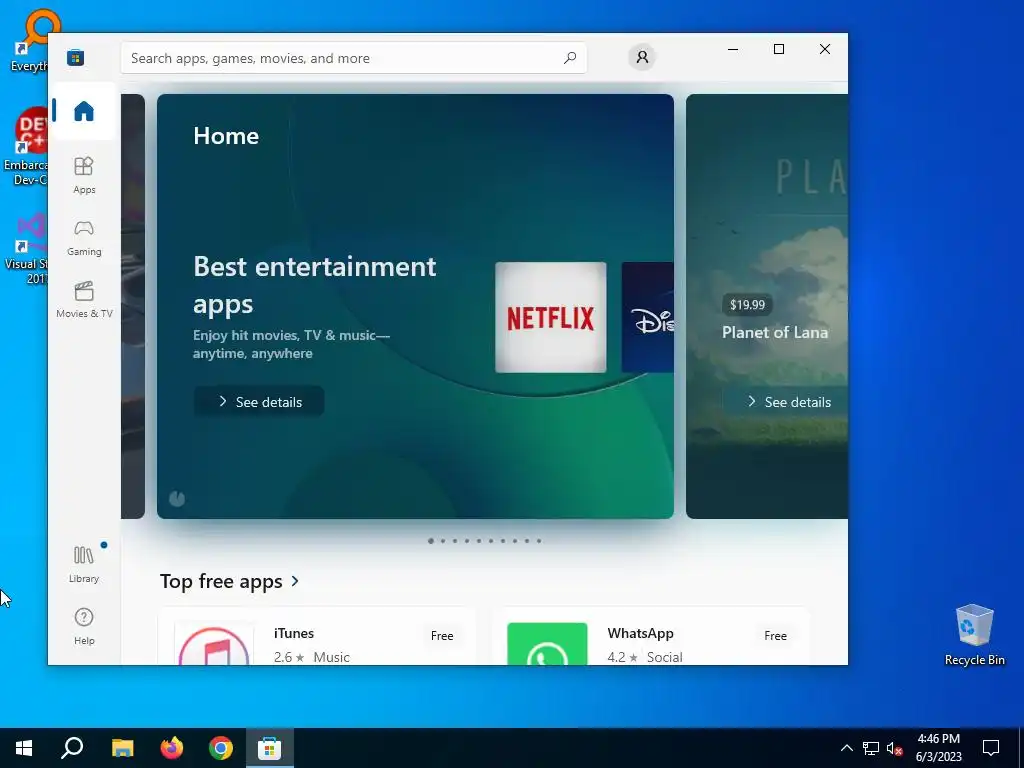Viewport: 1024px width, 768px height.
Task: Open the user profile account icon
Action: (x=642, y=57)
